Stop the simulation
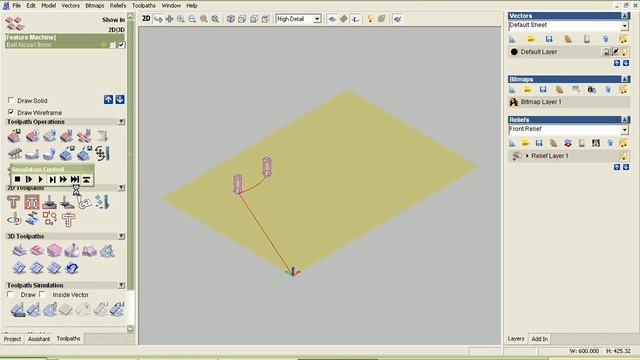The height and width of the screenshot is (360, 640). coord(17,179)
